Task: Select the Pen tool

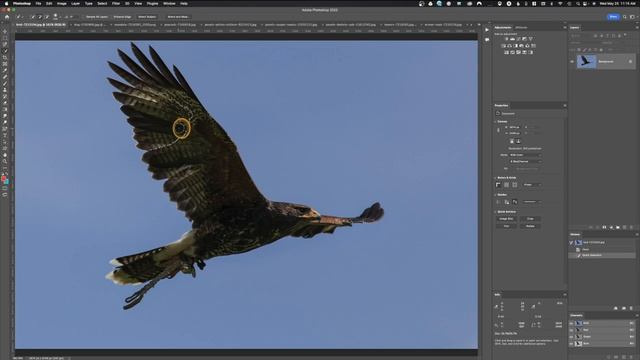Action: click(x=5, y=129)
